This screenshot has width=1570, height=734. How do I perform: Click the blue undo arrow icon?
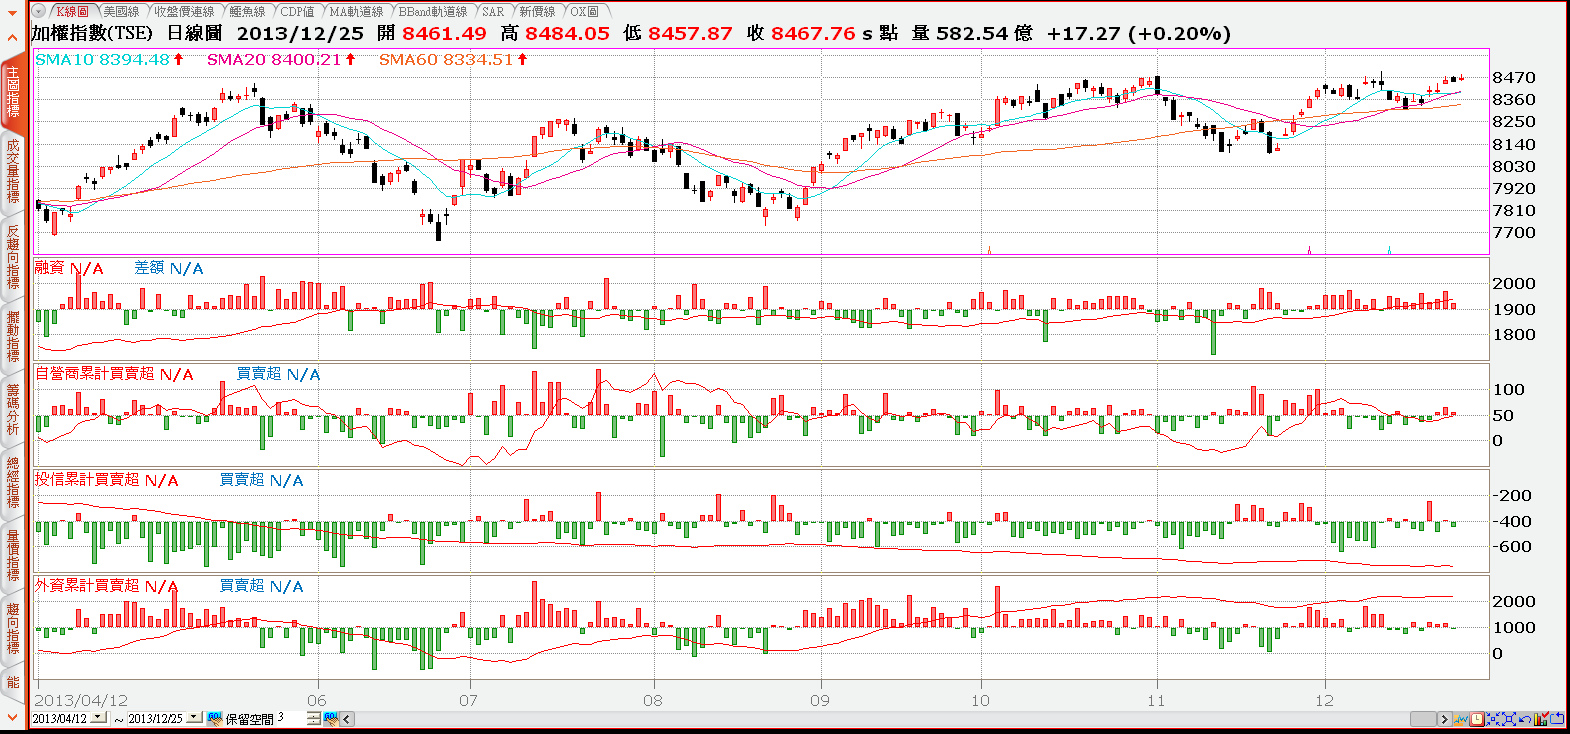(x=1525, y=718)
